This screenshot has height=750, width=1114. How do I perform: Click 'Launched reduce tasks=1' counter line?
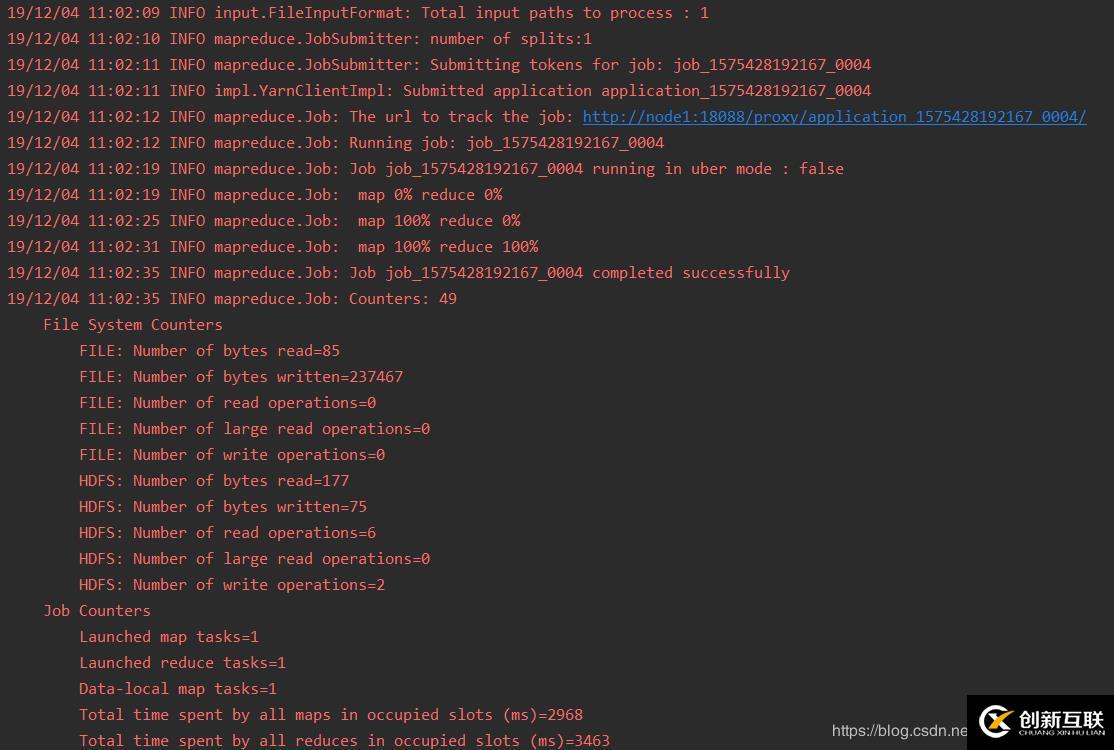tap(183, 663)
